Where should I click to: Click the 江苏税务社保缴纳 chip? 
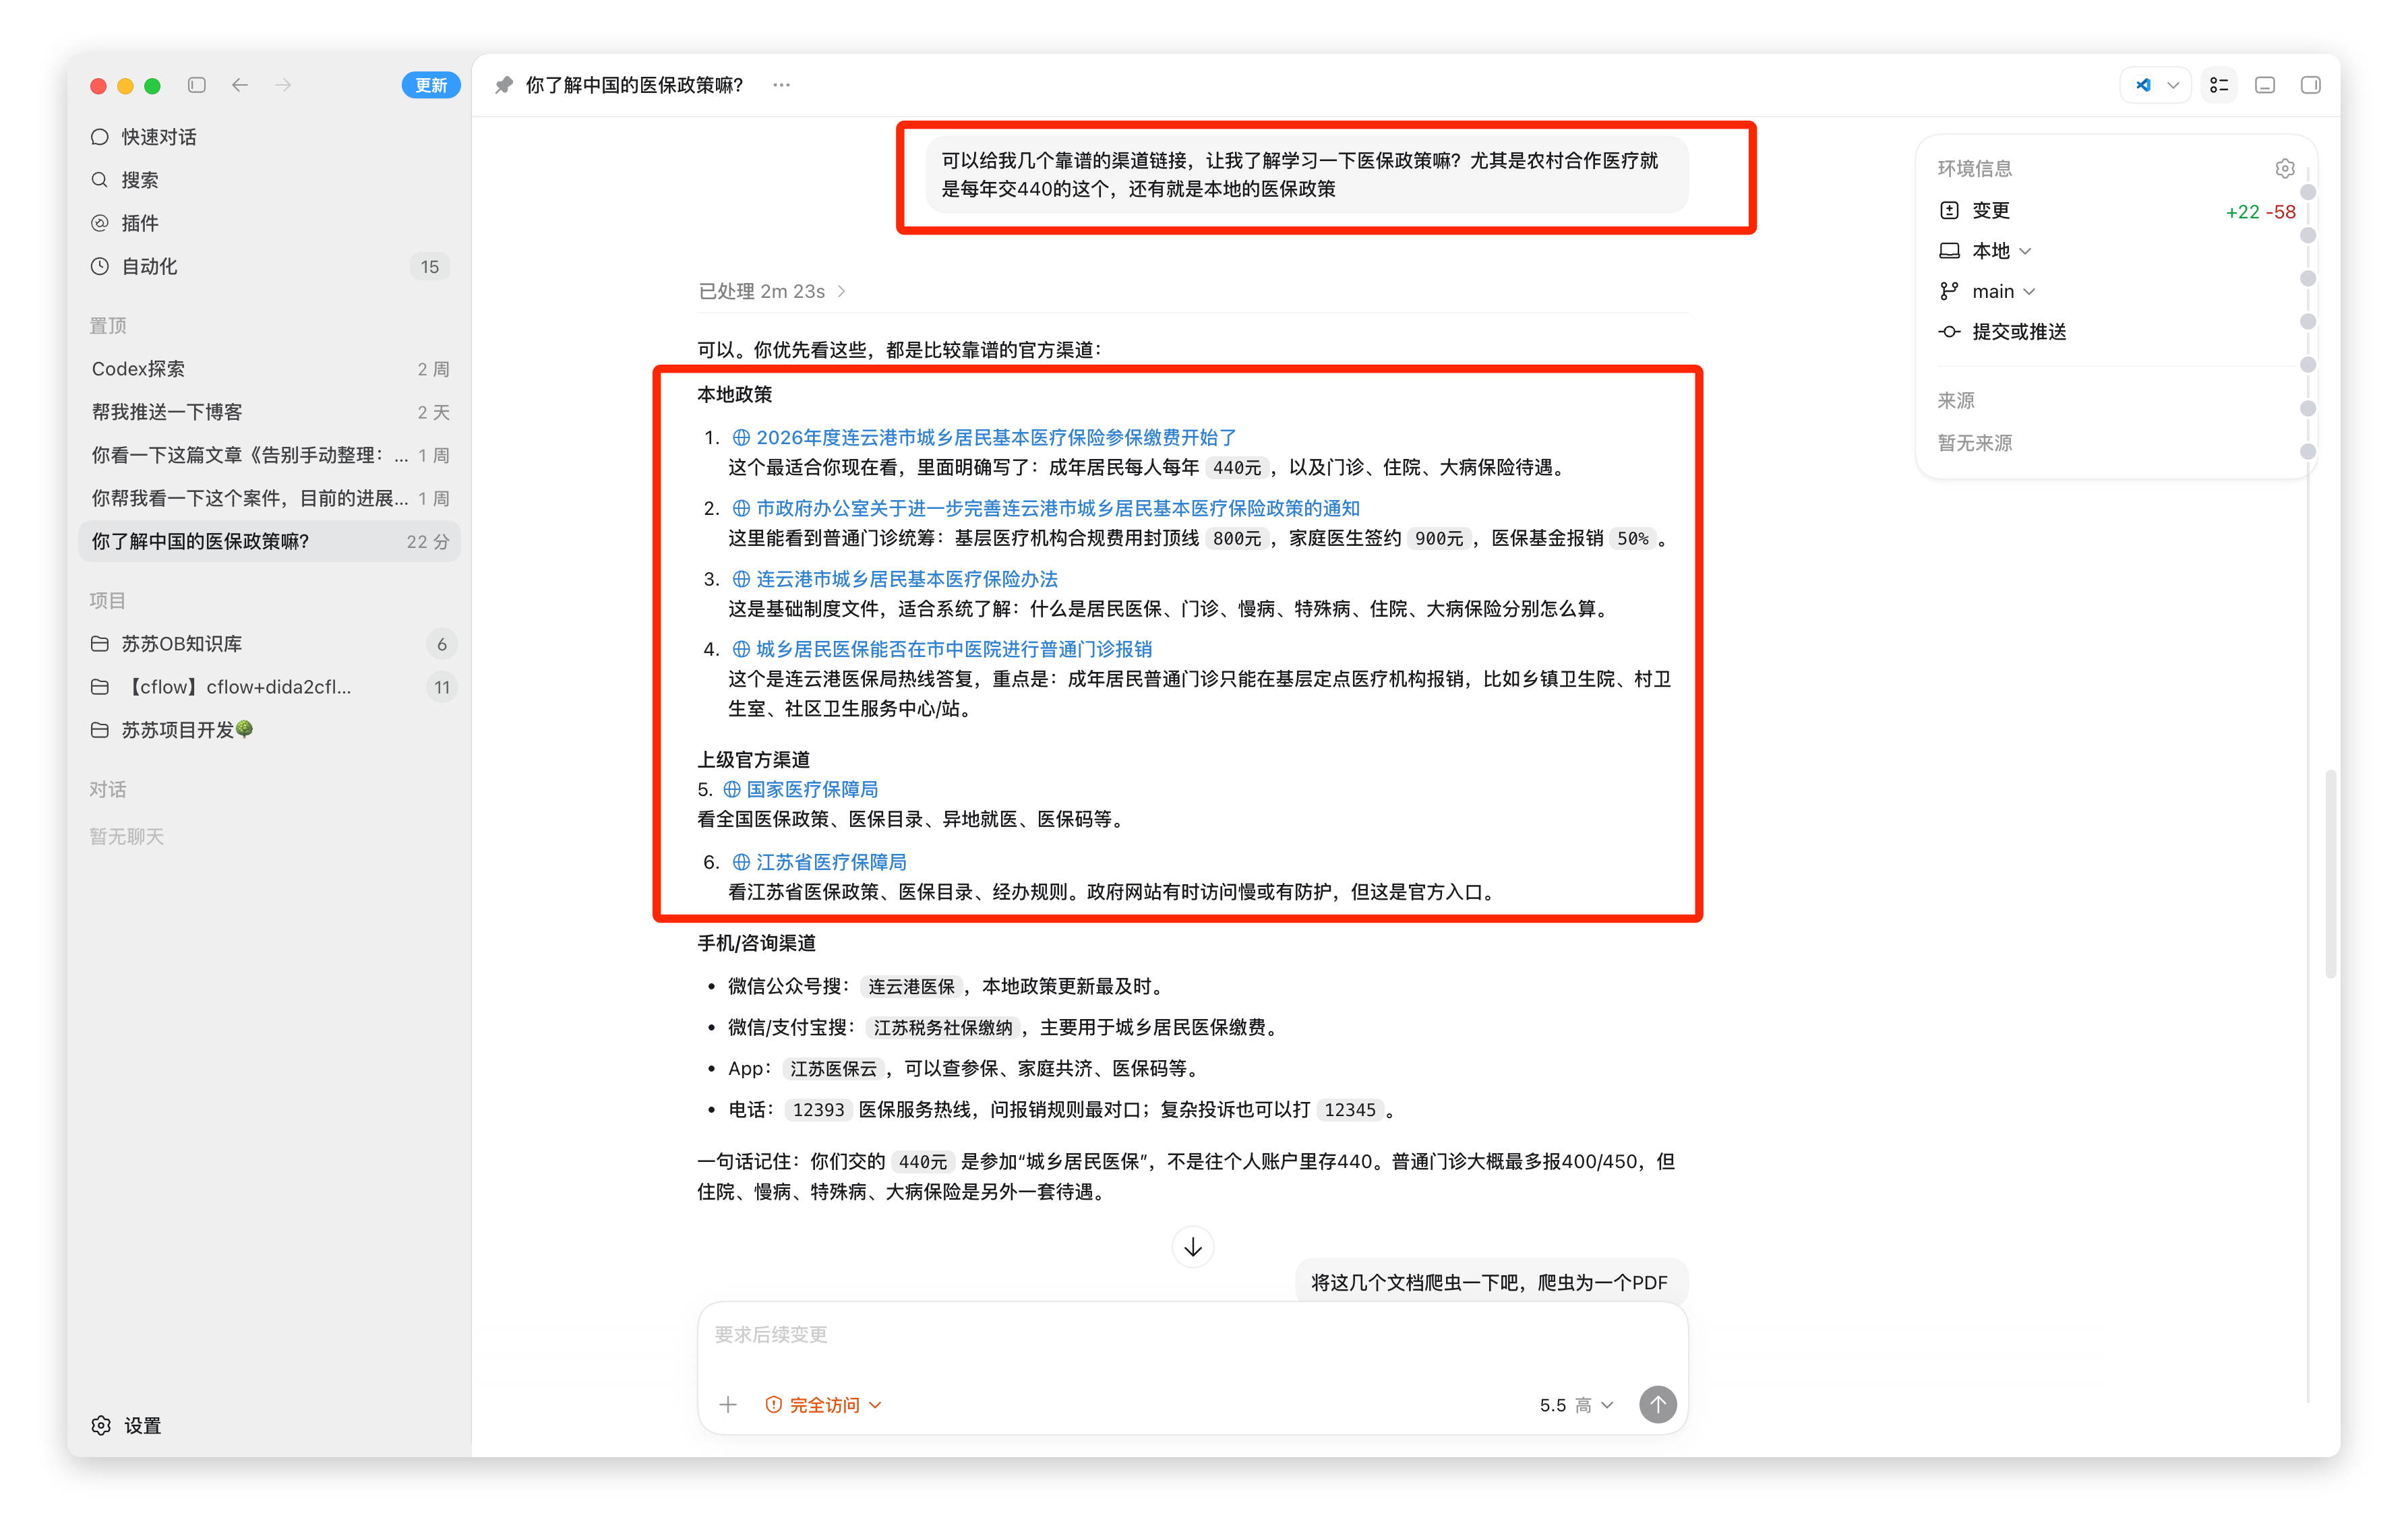pyautogui.click(x=943, y=1028)
